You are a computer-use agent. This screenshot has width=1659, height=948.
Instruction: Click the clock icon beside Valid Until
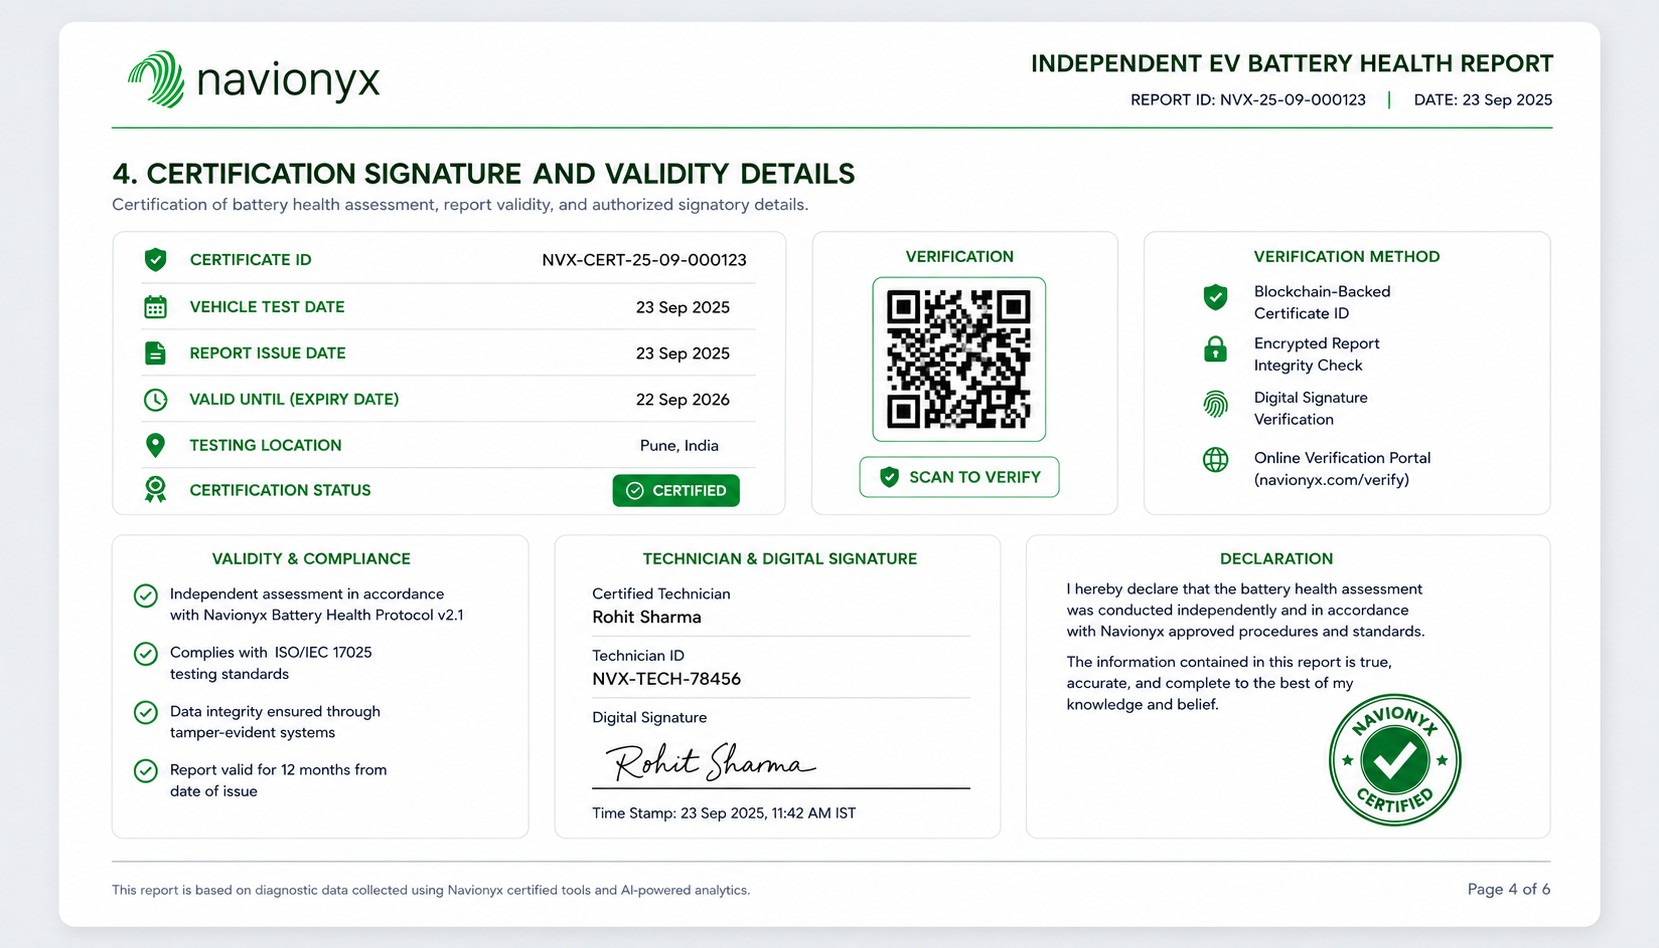155,400
